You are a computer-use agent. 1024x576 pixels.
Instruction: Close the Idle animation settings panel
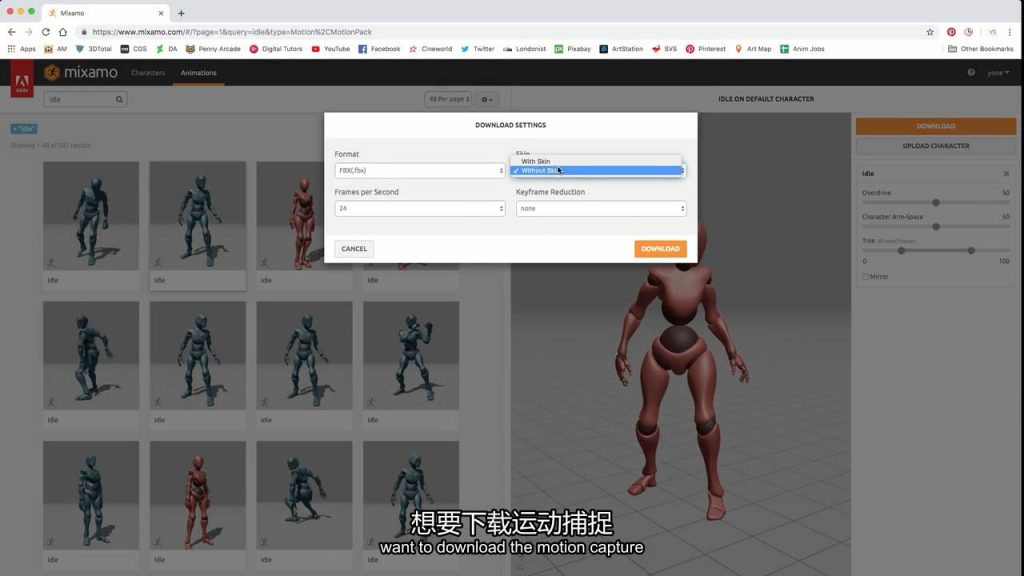1006,174
